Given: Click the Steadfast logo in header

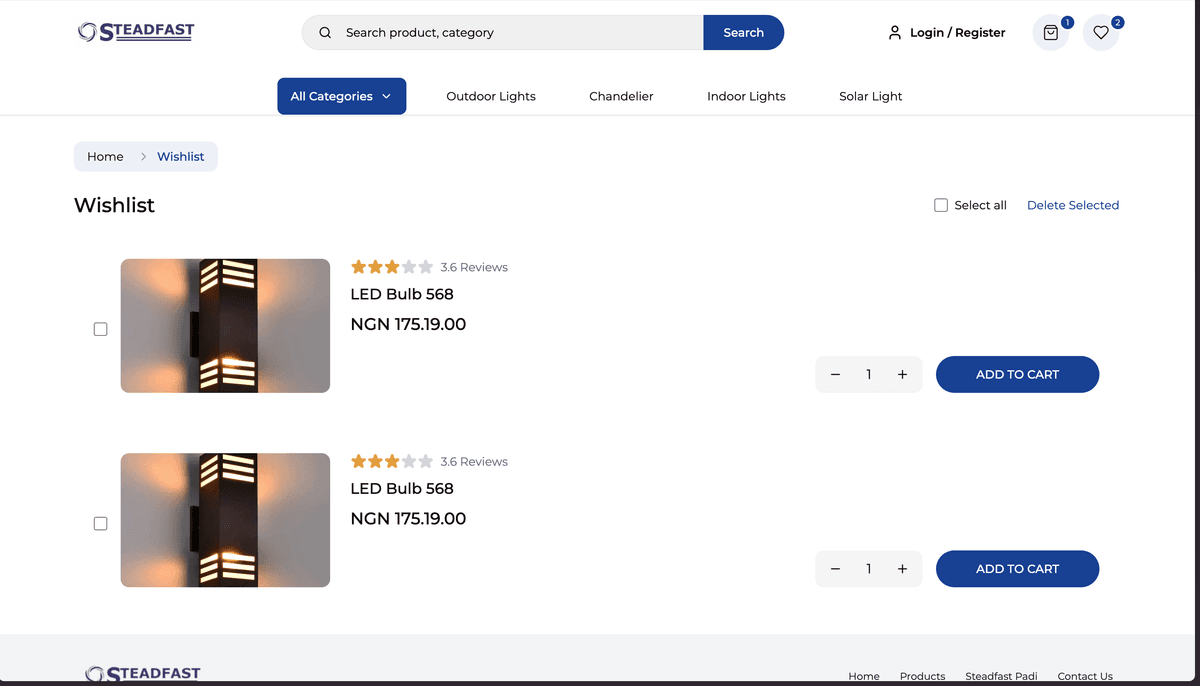Looking at the screenshot, I should [x=136, y=32].
